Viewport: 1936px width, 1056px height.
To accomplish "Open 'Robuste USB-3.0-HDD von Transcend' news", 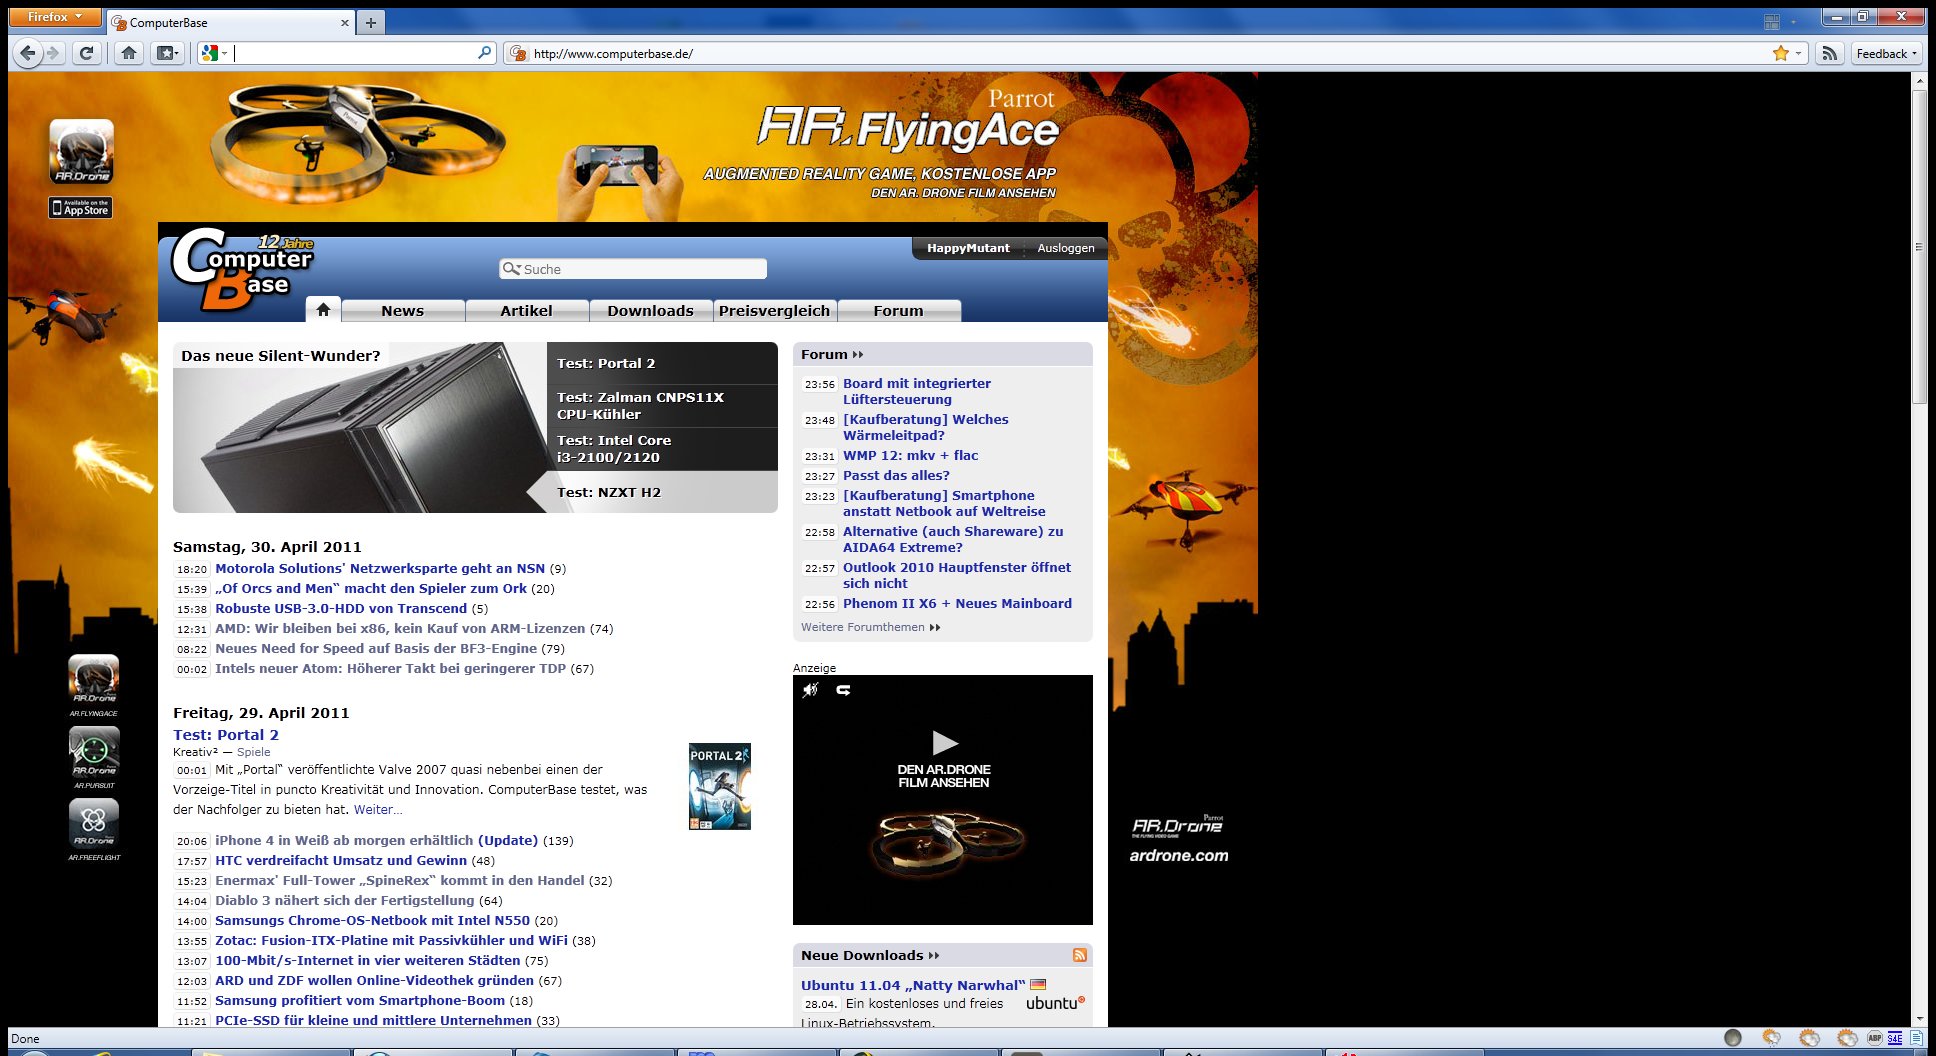I will click(x=341, y=608).
